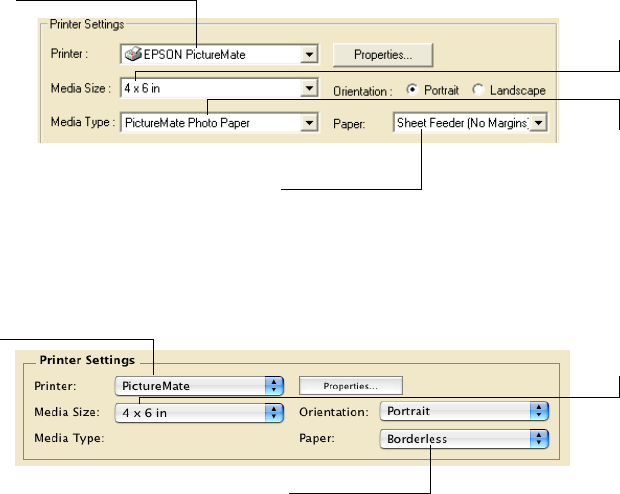620x494 pixels.
Task: Click the Mac 'Media Type:' label
Action: [x=69, y=438]
